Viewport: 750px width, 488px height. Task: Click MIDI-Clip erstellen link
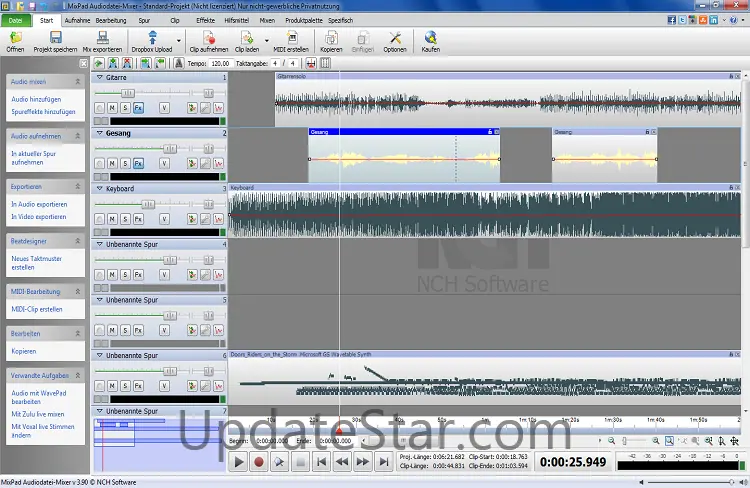pos(37,309)
